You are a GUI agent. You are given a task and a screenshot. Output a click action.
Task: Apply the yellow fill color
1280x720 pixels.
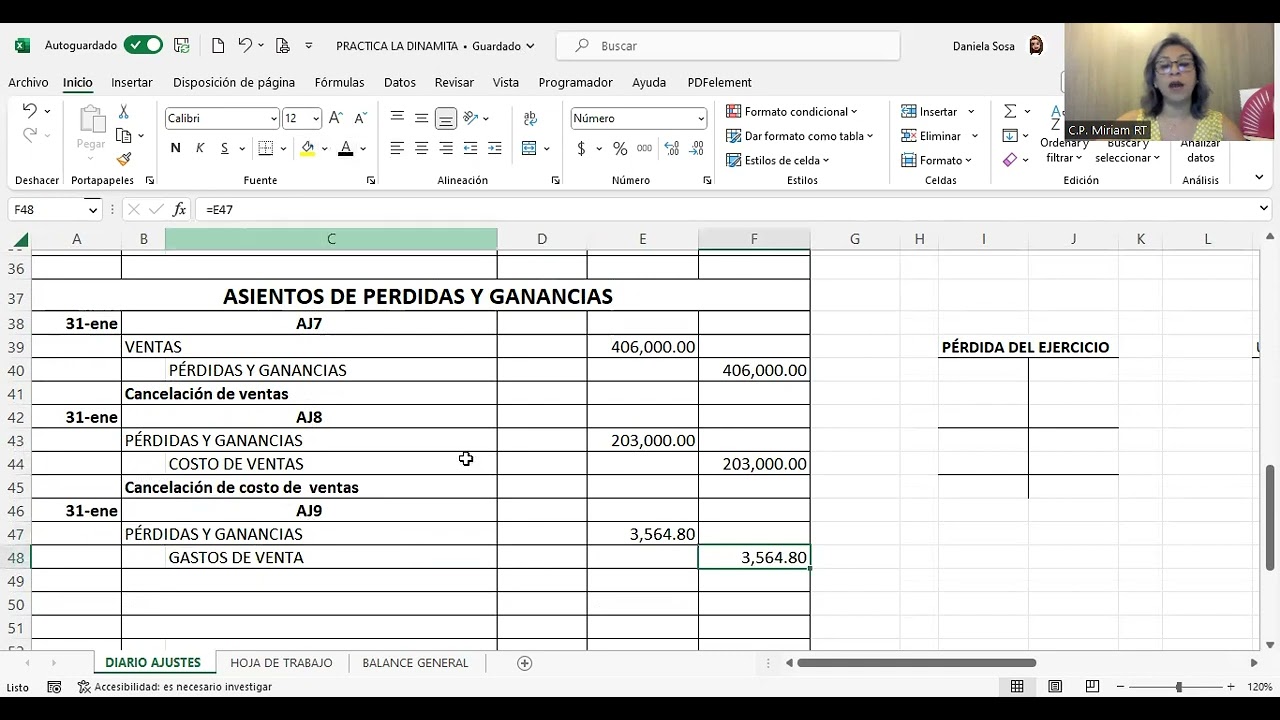point(308,148)
